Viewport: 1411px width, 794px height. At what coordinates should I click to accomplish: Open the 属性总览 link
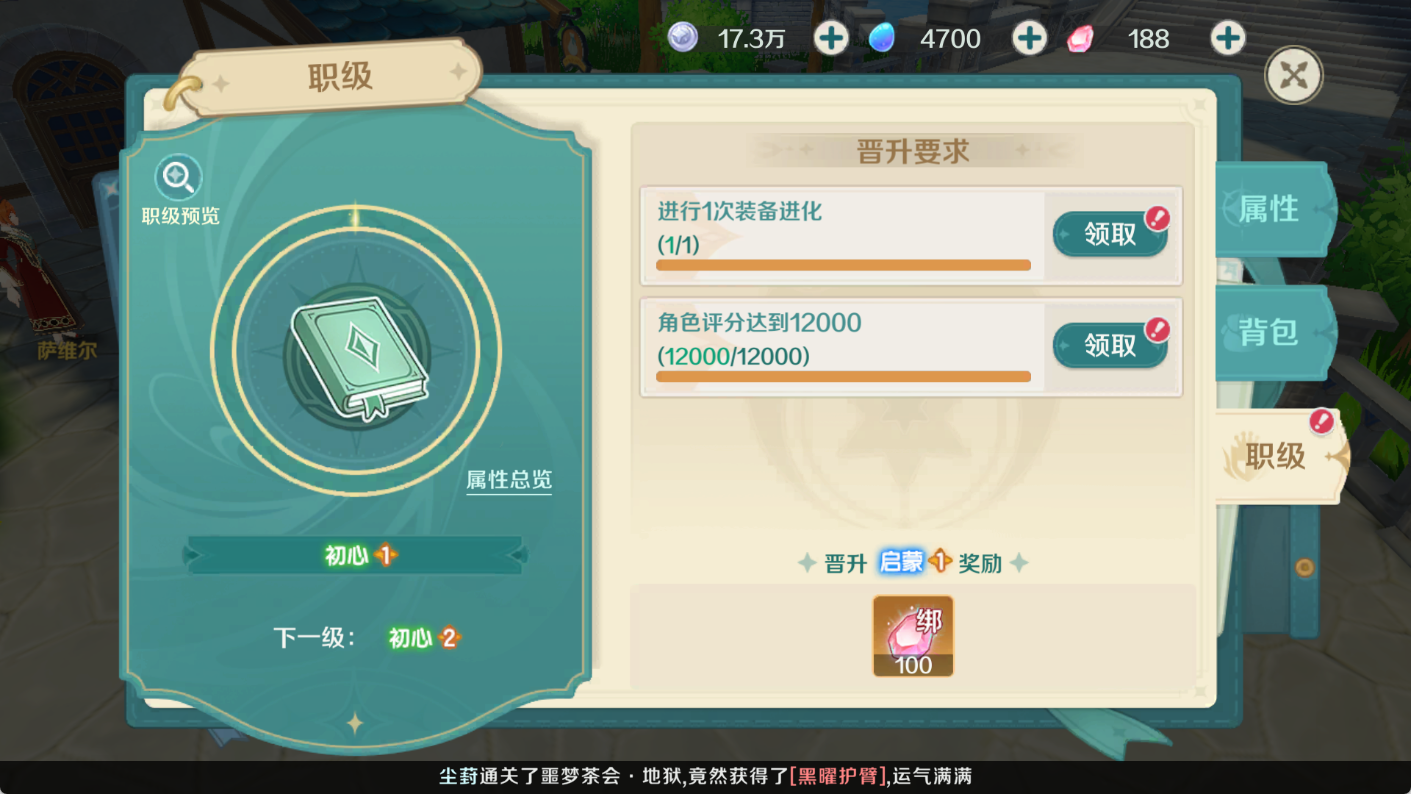click(x=509, y=480)
